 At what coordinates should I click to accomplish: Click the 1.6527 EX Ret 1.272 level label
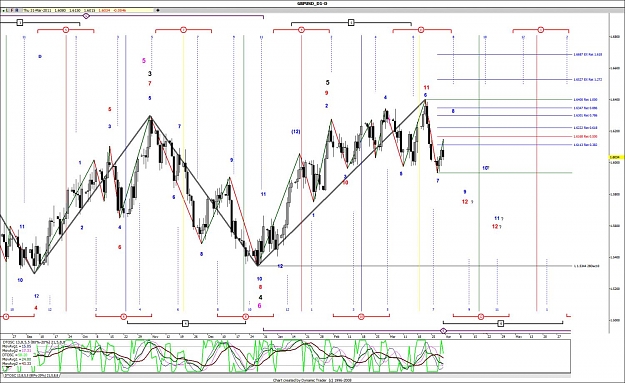(x=588, y=79)
